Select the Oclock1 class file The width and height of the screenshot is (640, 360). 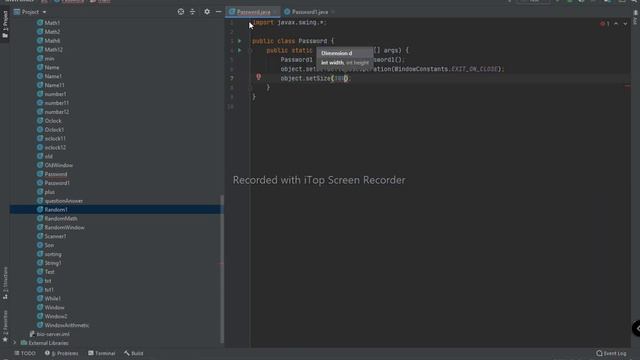[x=51, y=130]
